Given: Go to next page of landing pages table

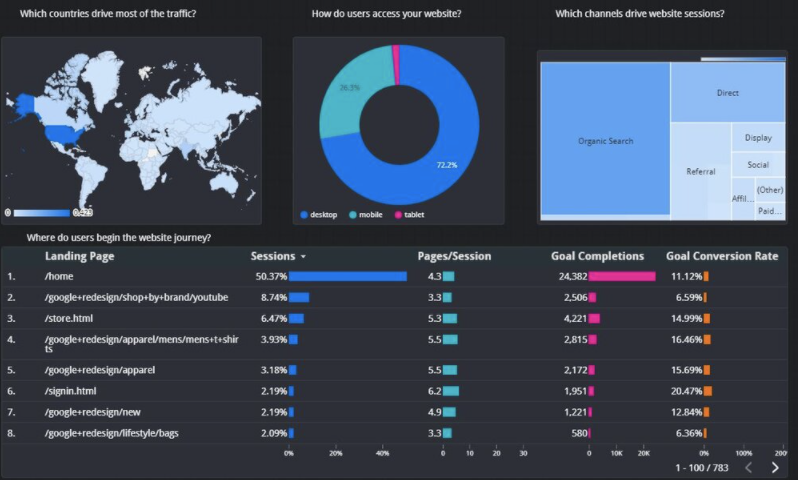Looking at the screenshot, I should tap(775, 467).
